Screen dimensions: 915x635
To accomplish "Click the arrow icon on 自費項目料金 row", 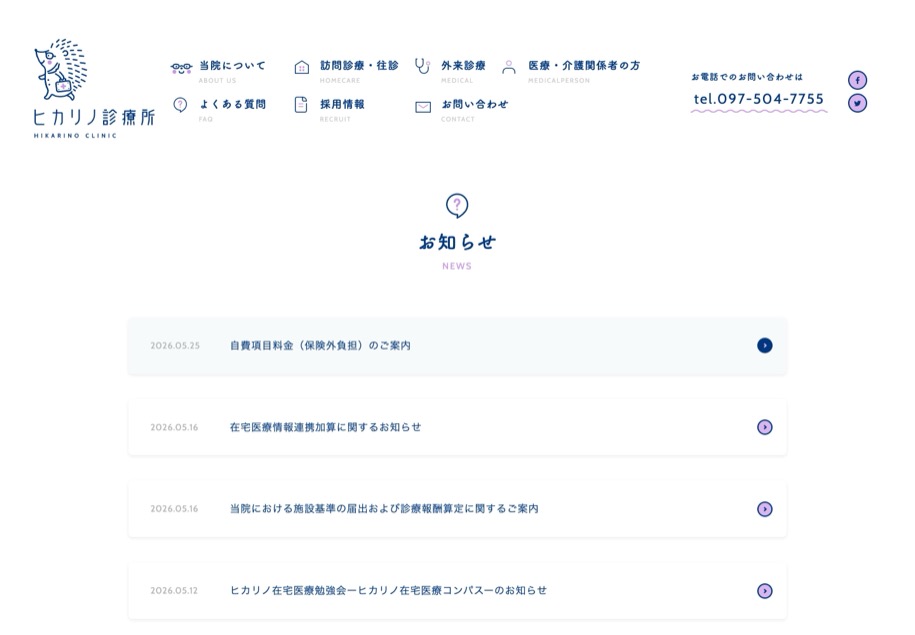I will tap(764, 346).
